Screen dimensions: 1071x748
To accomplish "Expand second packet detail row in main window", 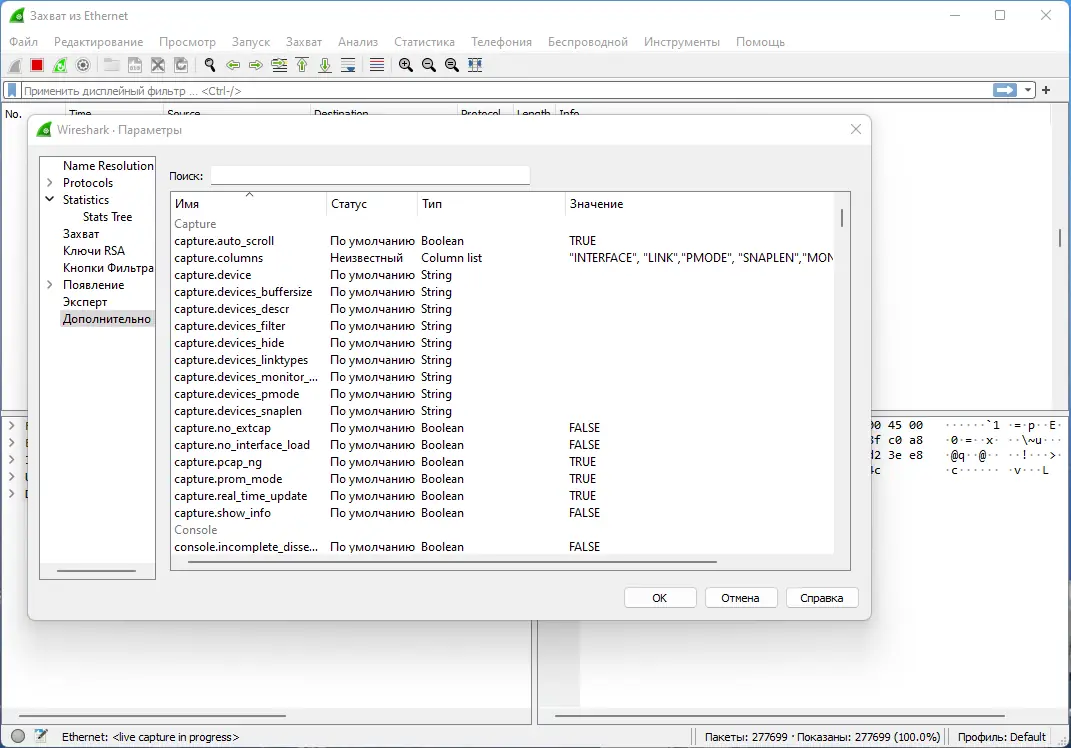I will pyautogui.click(x=12, y=442).
